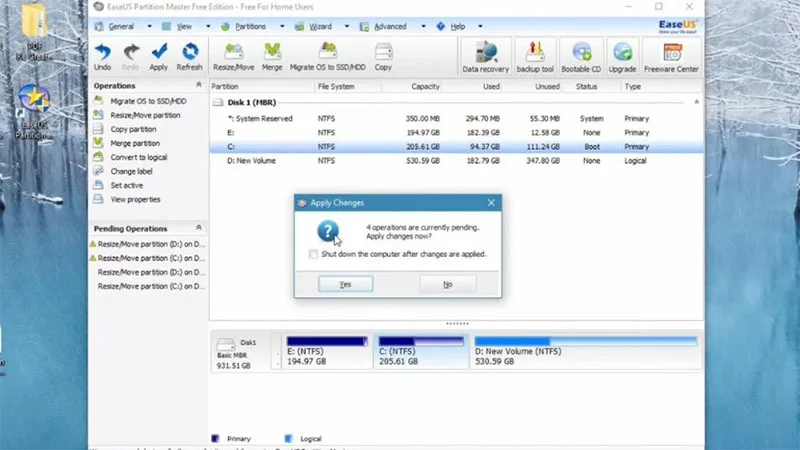The width and height of the screenshot is (800, 450).
Task: Enable shut down computer after changes checkbox
Action: pos(313,254)
